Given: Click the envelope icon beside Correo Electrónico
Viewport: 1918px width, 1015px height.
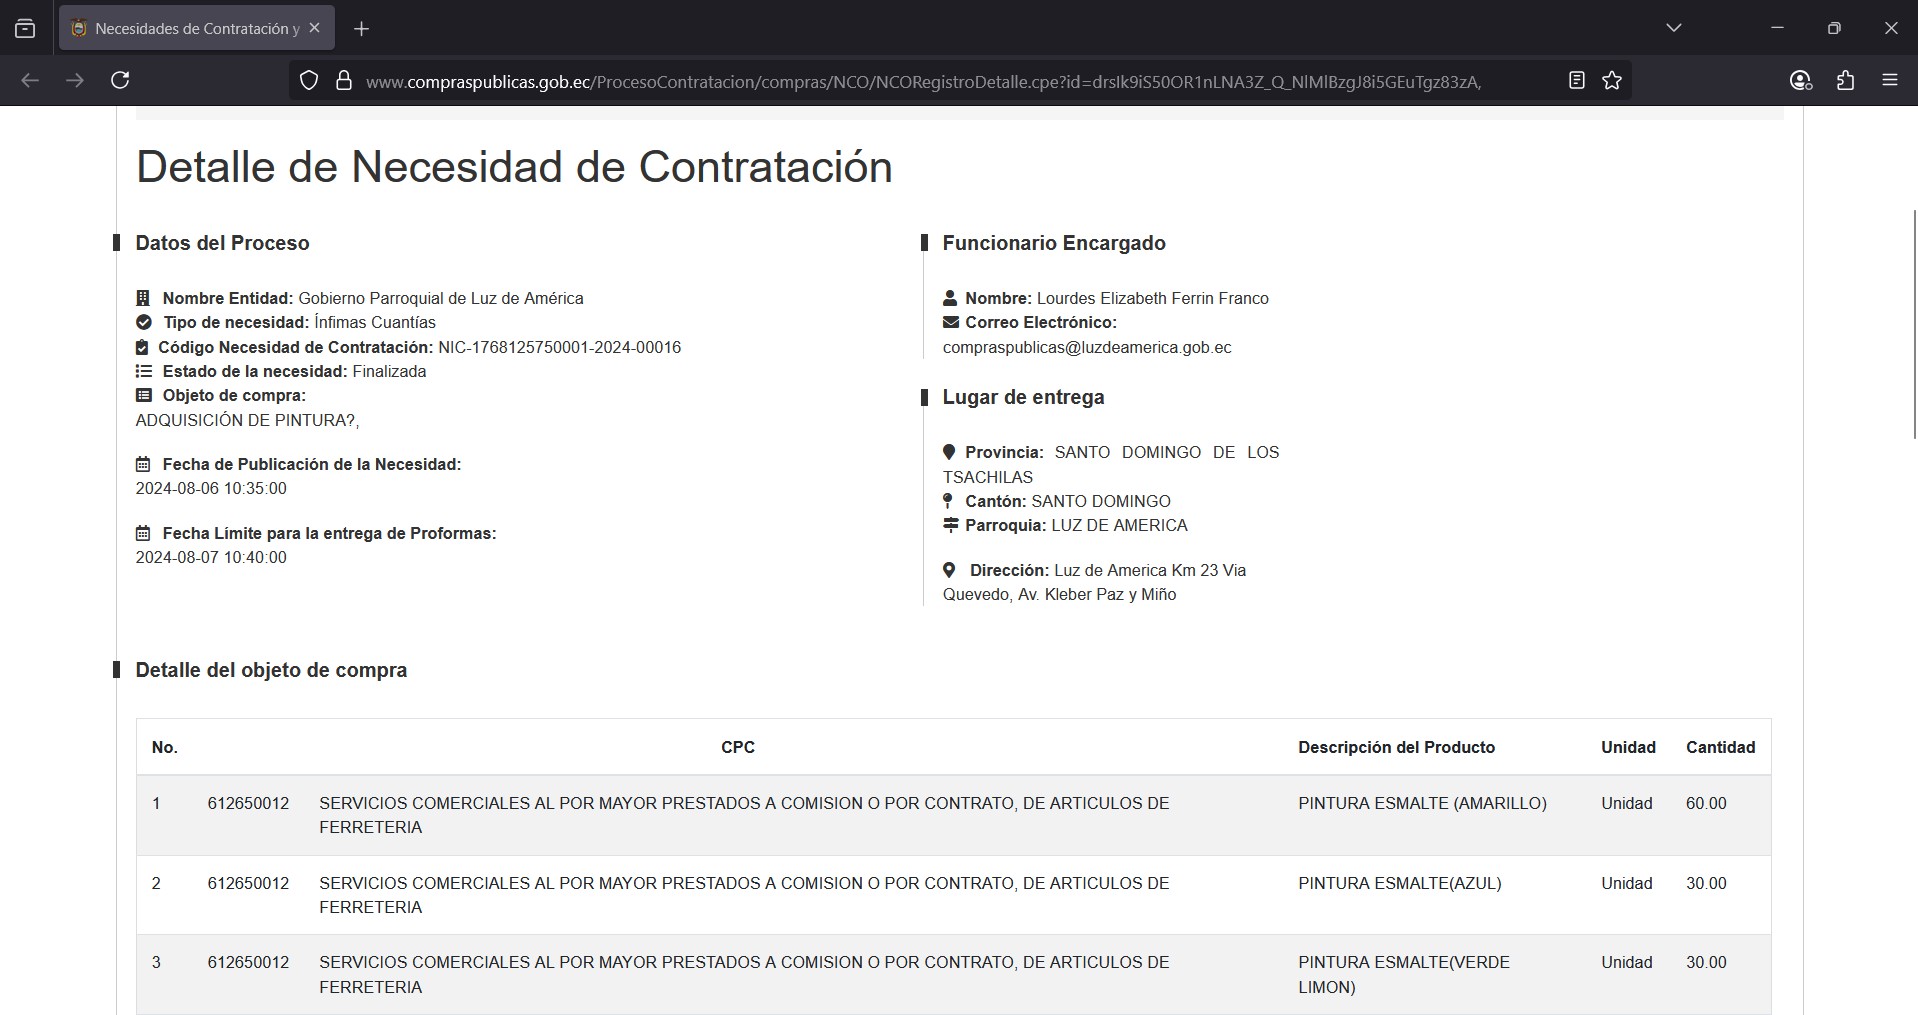Looking at the screenshot, I should click(951, 322).
